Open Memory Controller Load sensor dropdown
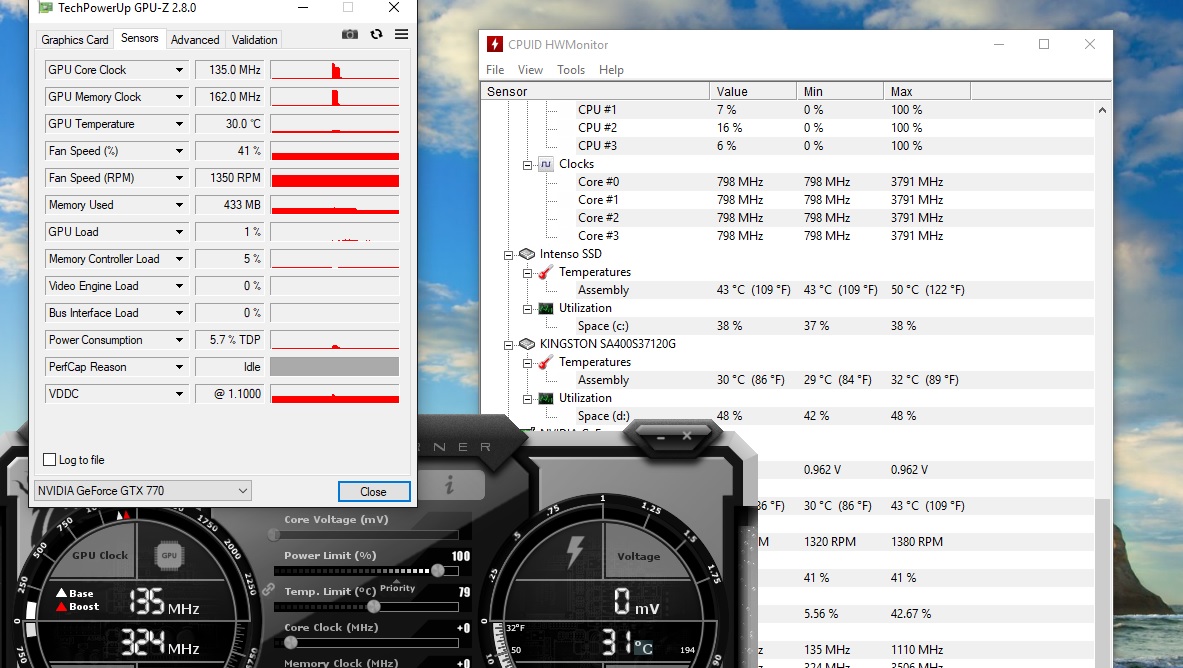1183x668 pixels. [x=180, y=259]
